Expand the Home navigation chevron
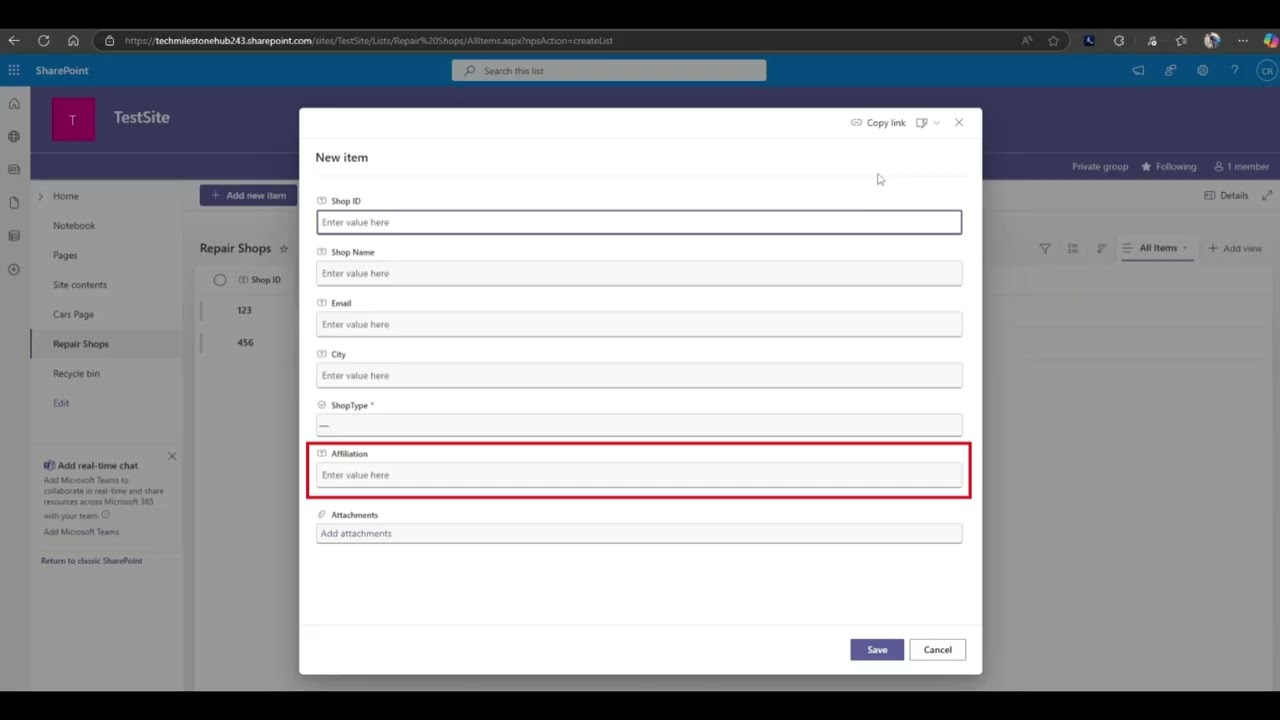This screenshot has width=1280, height=720. click(x=41, y=196)
